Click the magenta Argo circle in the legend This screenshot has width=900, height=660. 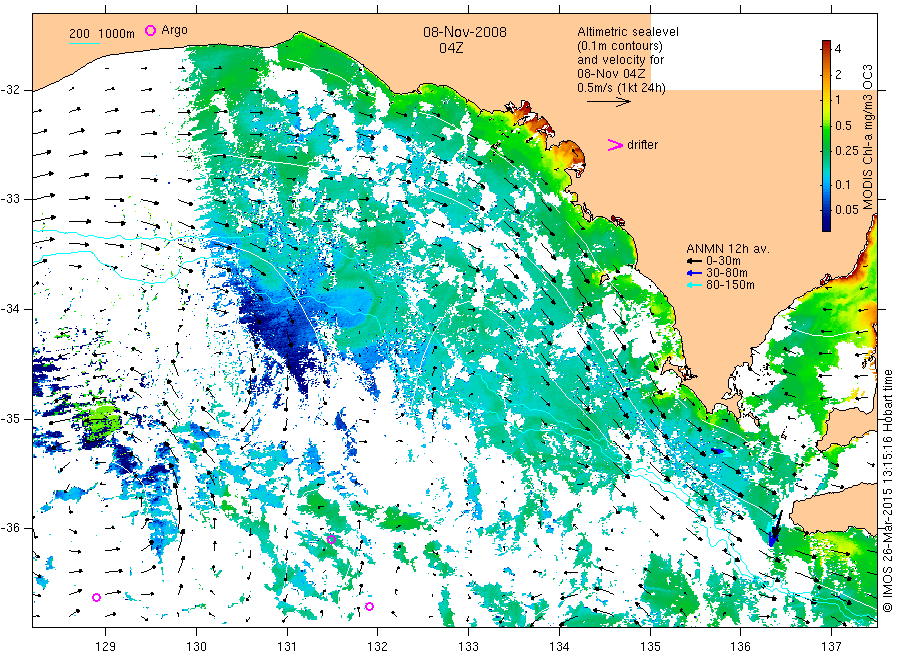150,30
